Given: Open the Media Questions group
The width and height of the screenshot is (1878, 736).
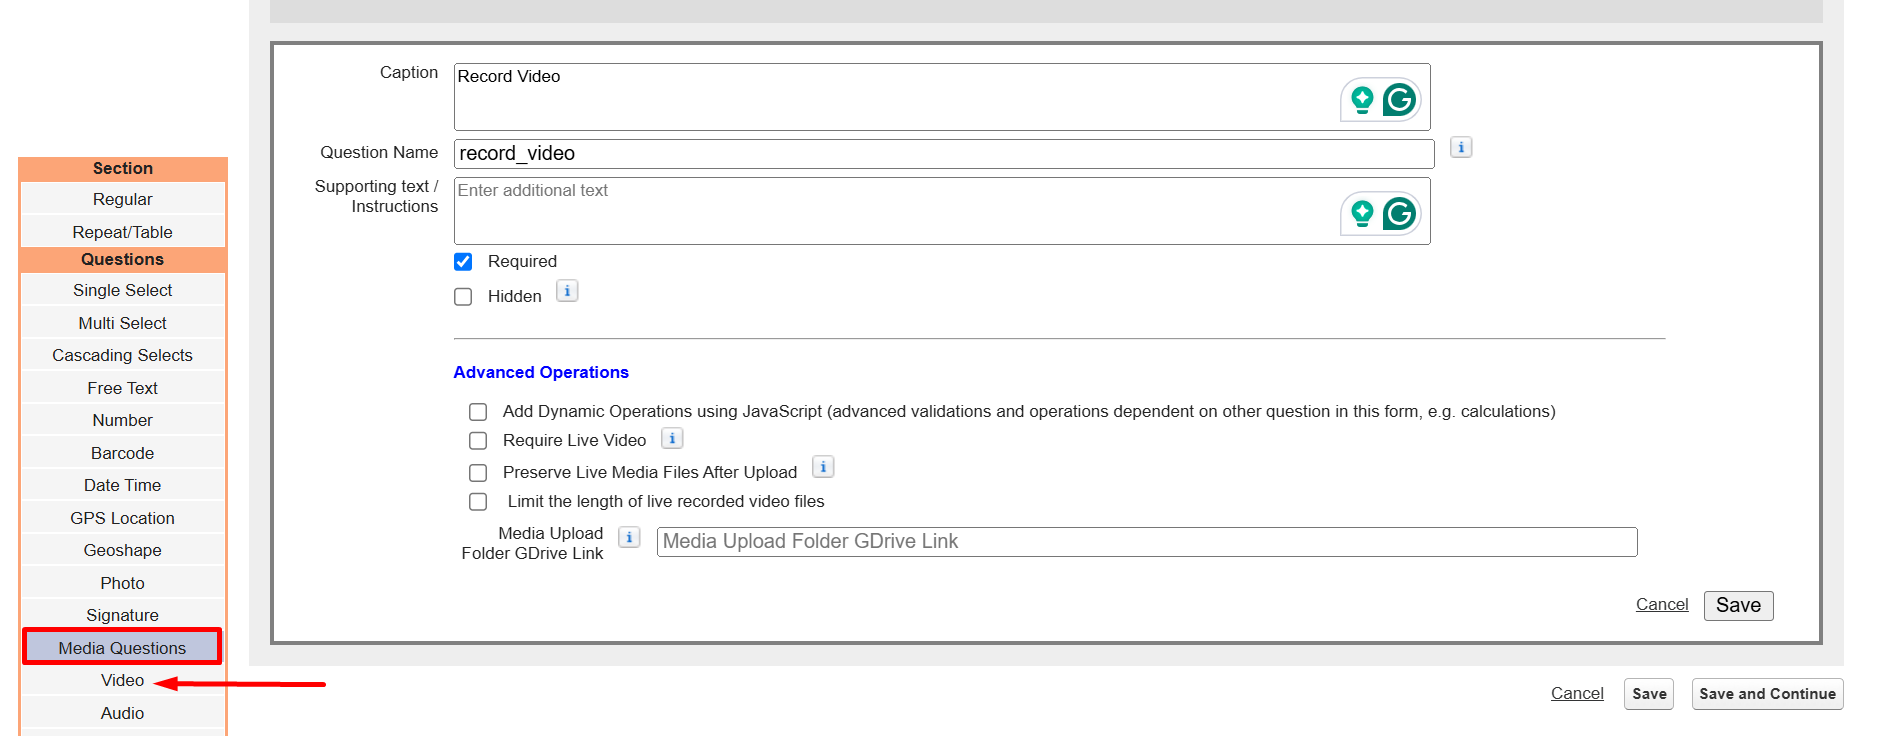Looking at the screenshot, I should 122,647.
